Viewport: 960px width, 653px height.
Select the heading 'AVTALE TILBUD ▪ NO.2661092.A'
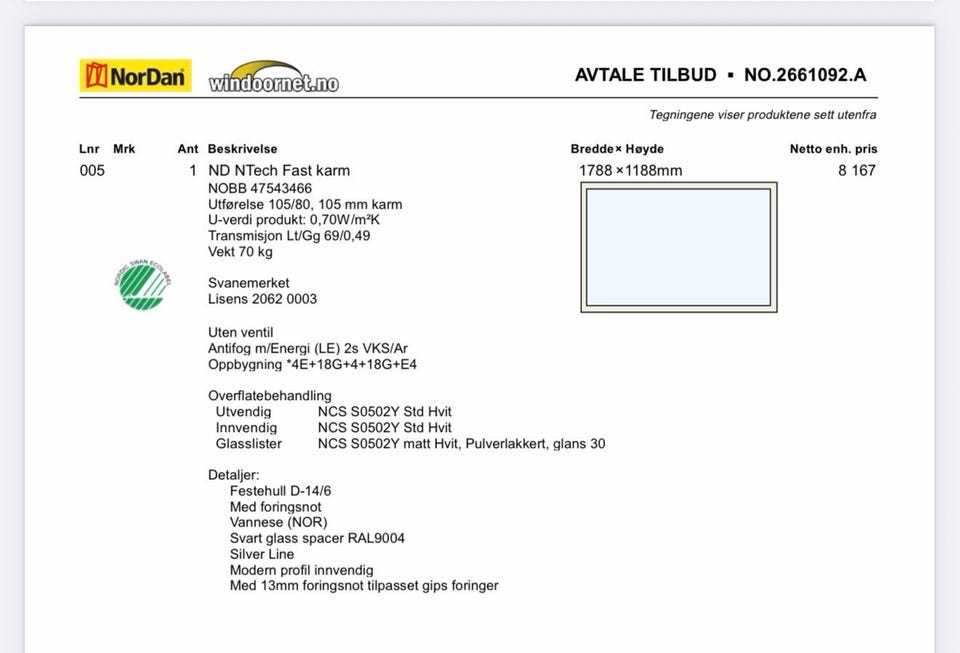721,75
